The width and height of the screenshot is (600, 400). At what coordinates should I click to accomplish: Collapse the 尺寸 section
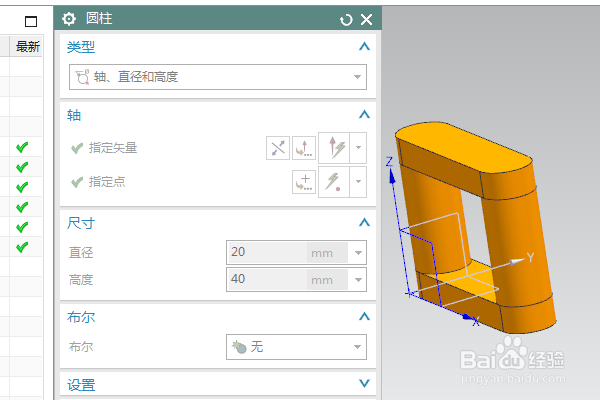364,222
